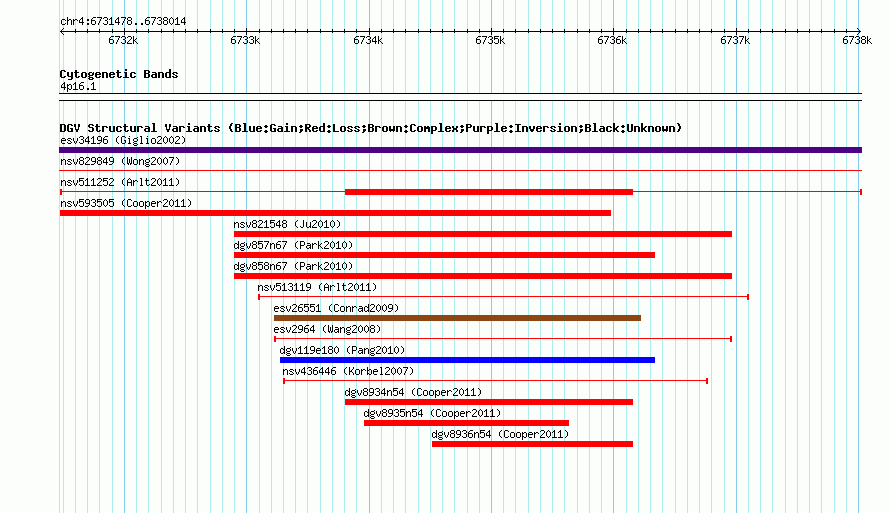Click the 6736k ruler mark
The height and width of the screenshot is (513, 890).
click(x=612, y=40)
